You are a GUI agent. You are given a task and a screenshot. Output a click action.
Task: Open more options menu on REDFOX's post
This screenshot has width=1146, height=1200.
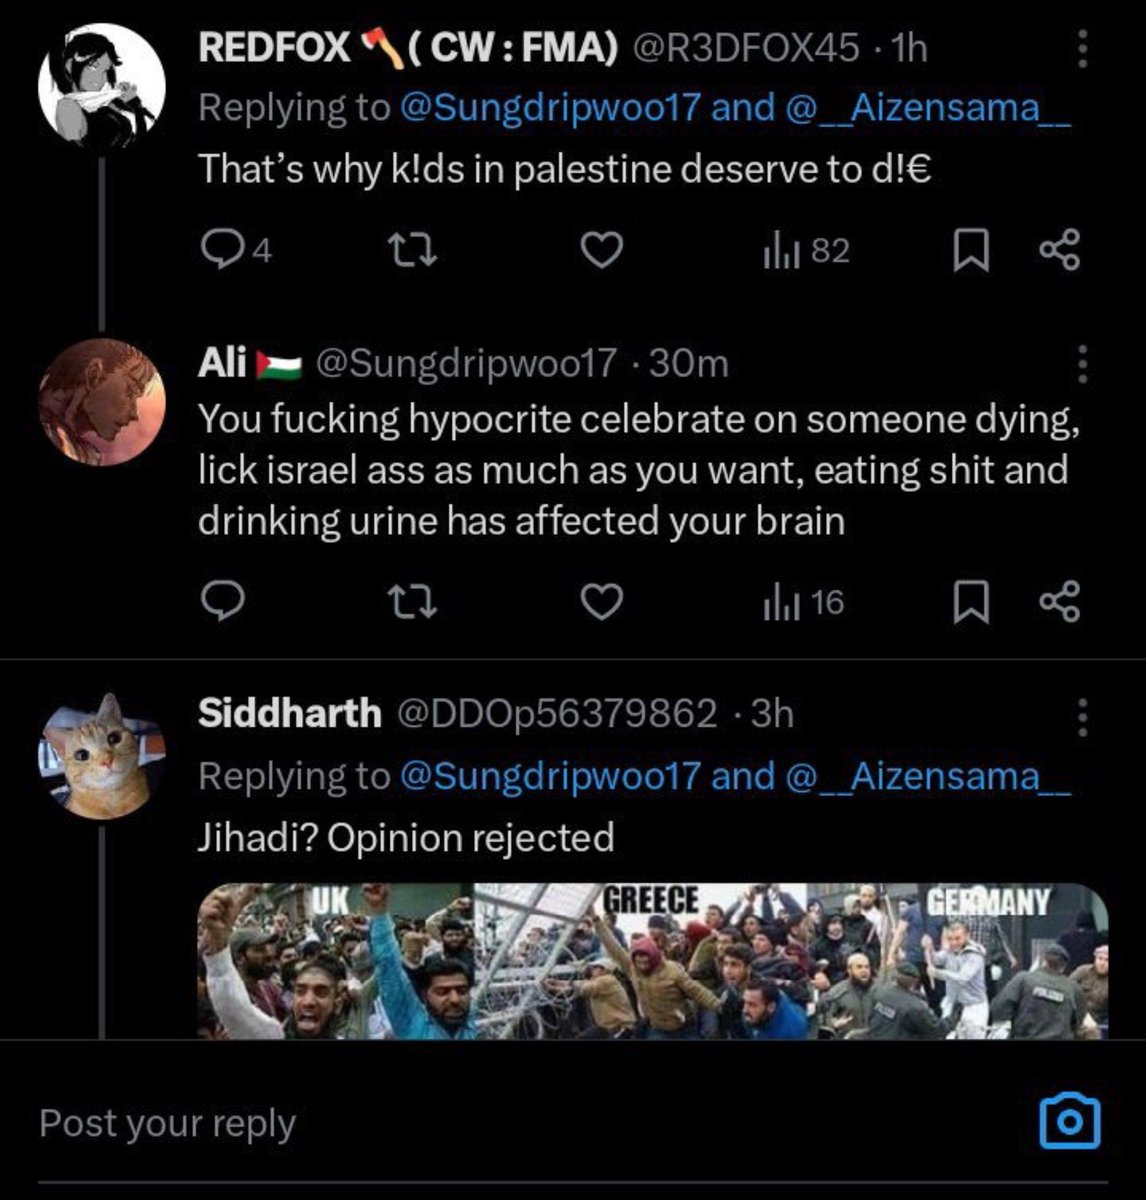[1081, 47]
